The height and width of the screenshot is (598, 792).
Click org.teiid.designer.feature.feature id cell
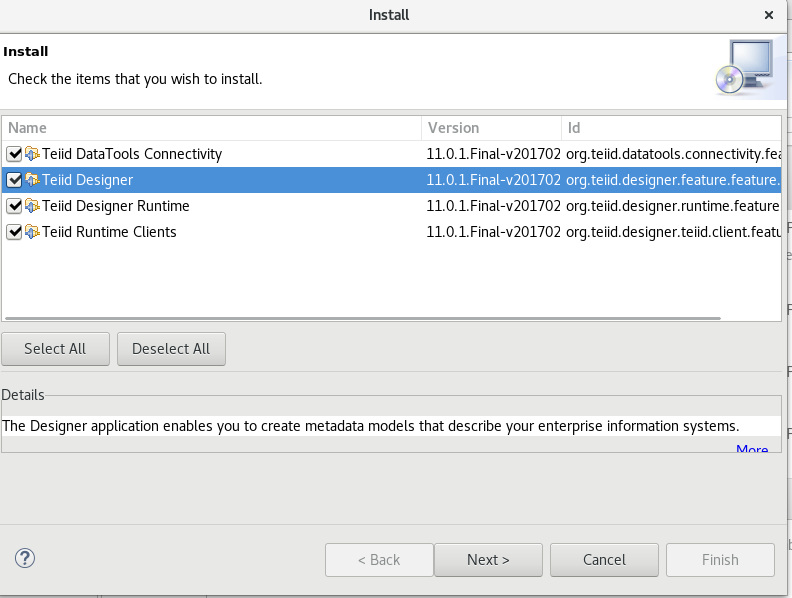[x=673, y=180]
